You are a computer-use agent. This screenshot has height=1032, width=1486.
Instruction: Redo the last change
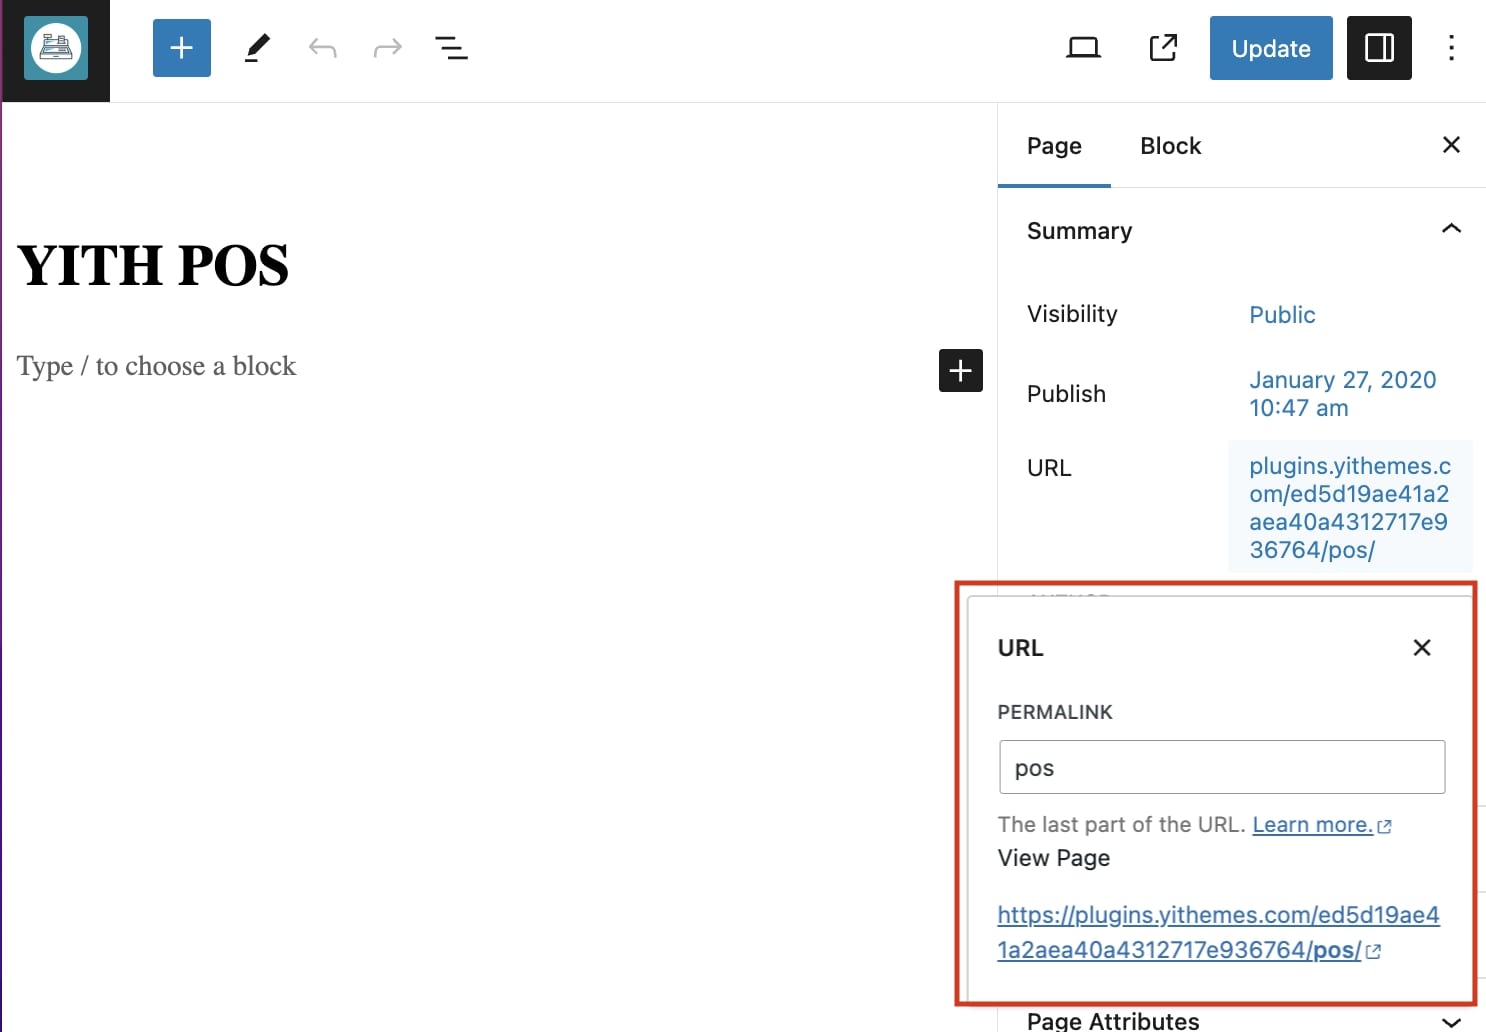387,48
